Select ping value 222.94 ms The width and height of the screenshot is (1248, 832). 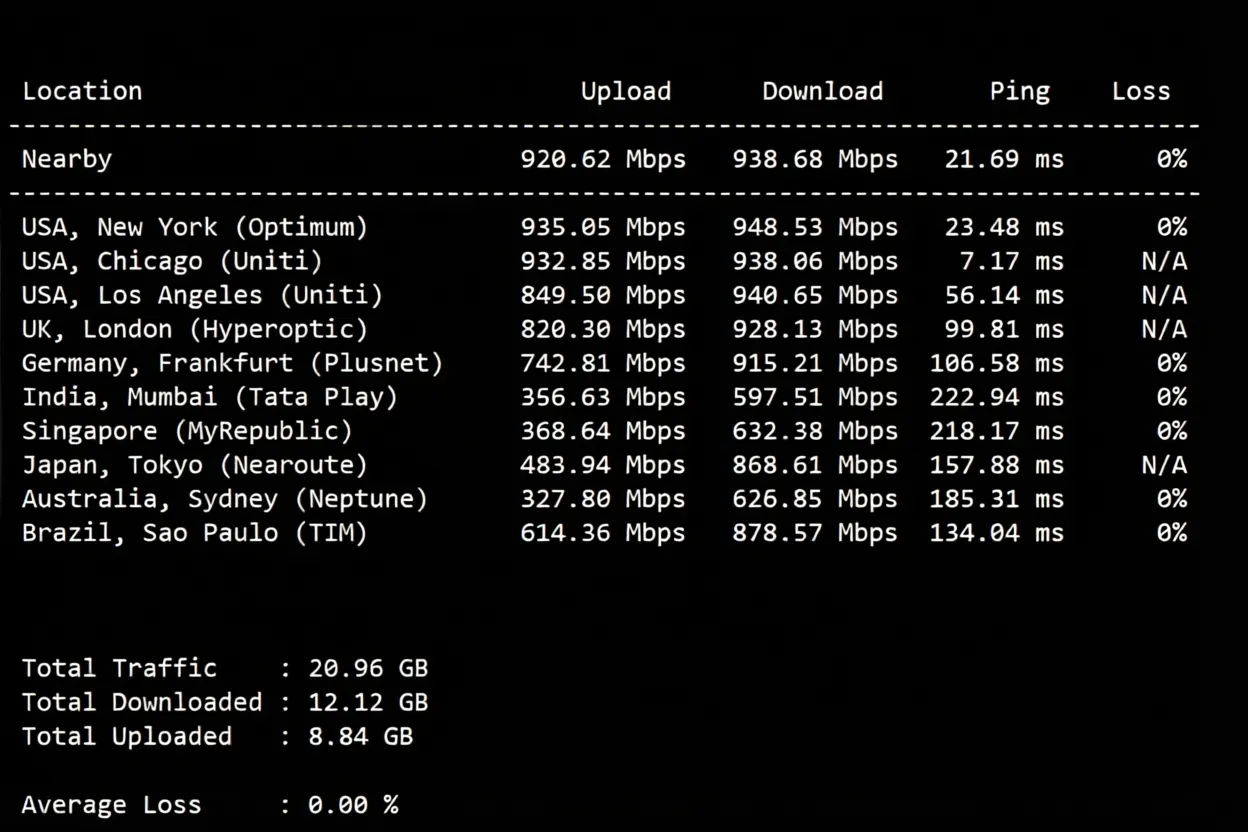click(x=997, y=397)
